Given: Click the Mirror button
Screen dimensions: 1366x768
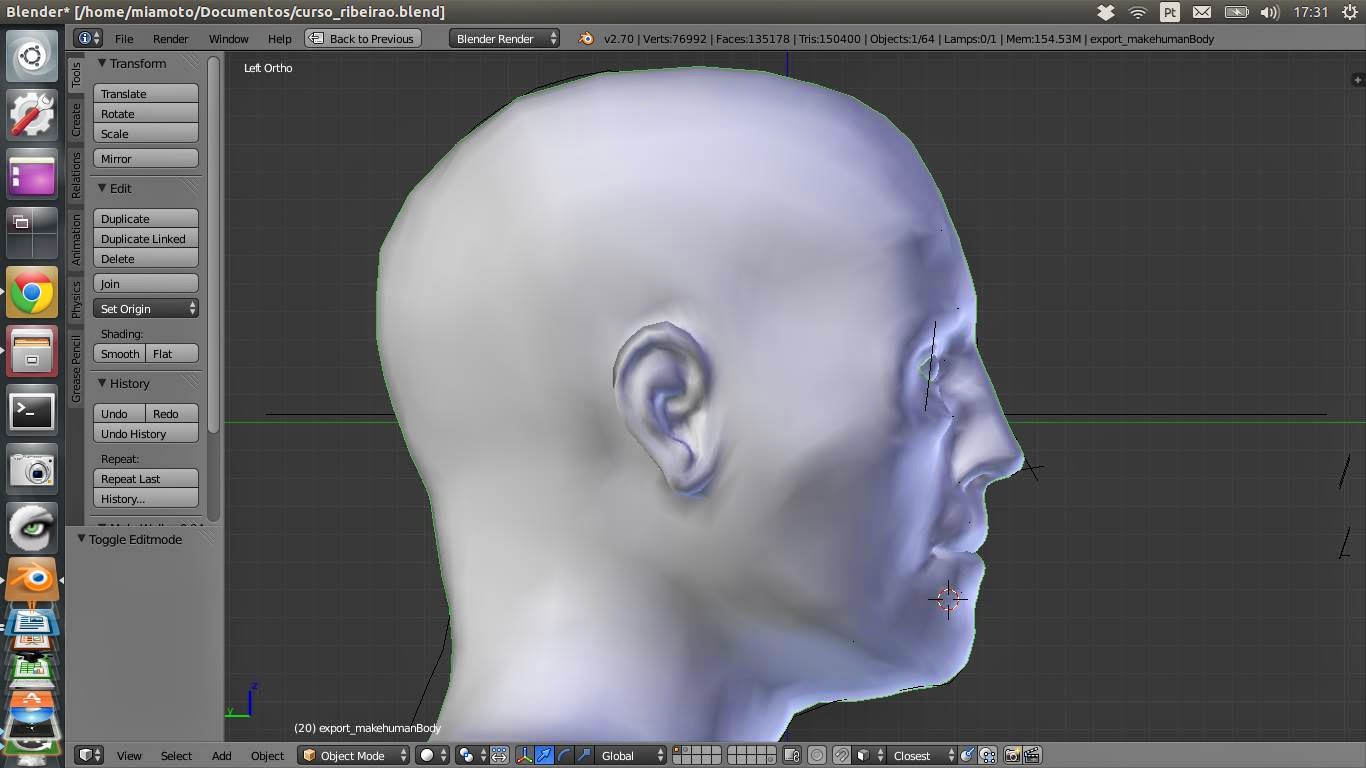Looking at the screenshot, I should pos(146,158).
